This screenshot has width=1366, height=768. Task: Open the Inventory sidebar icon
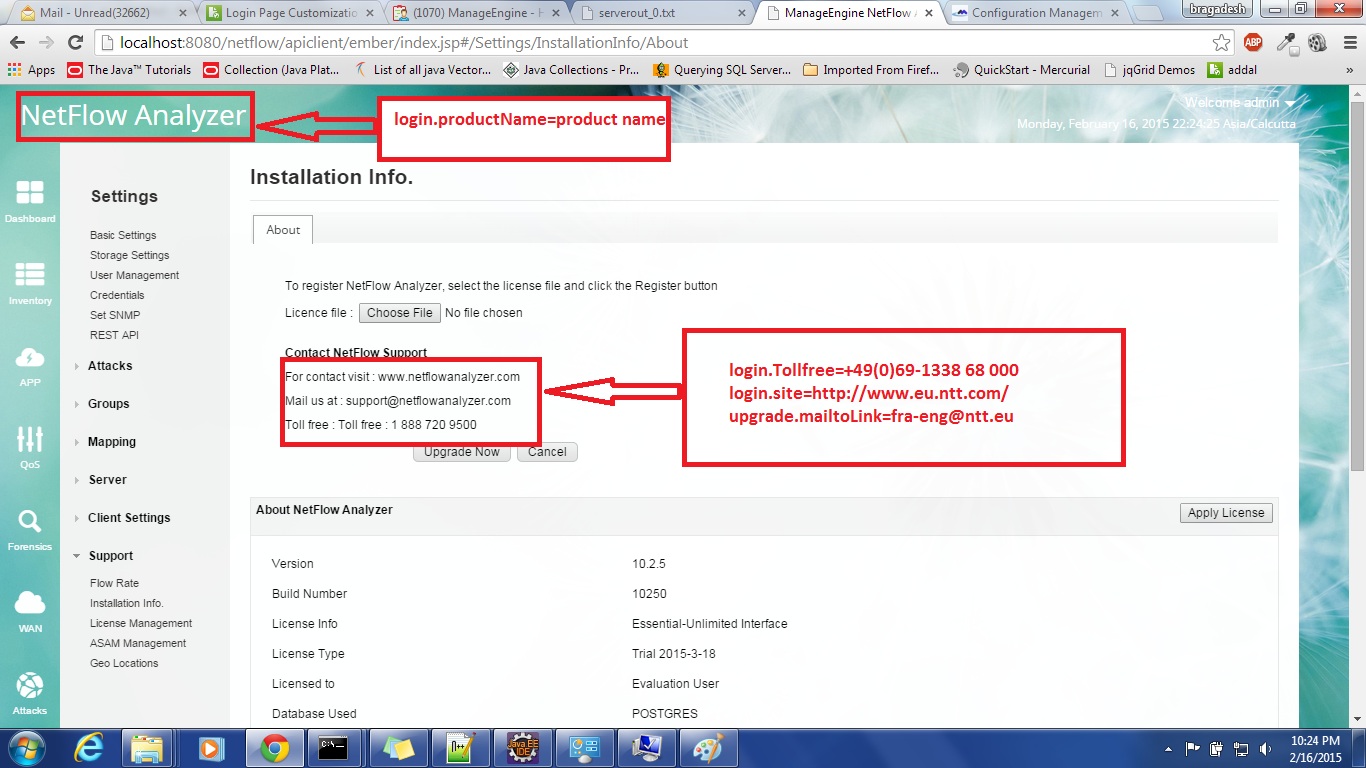[30, 276]
